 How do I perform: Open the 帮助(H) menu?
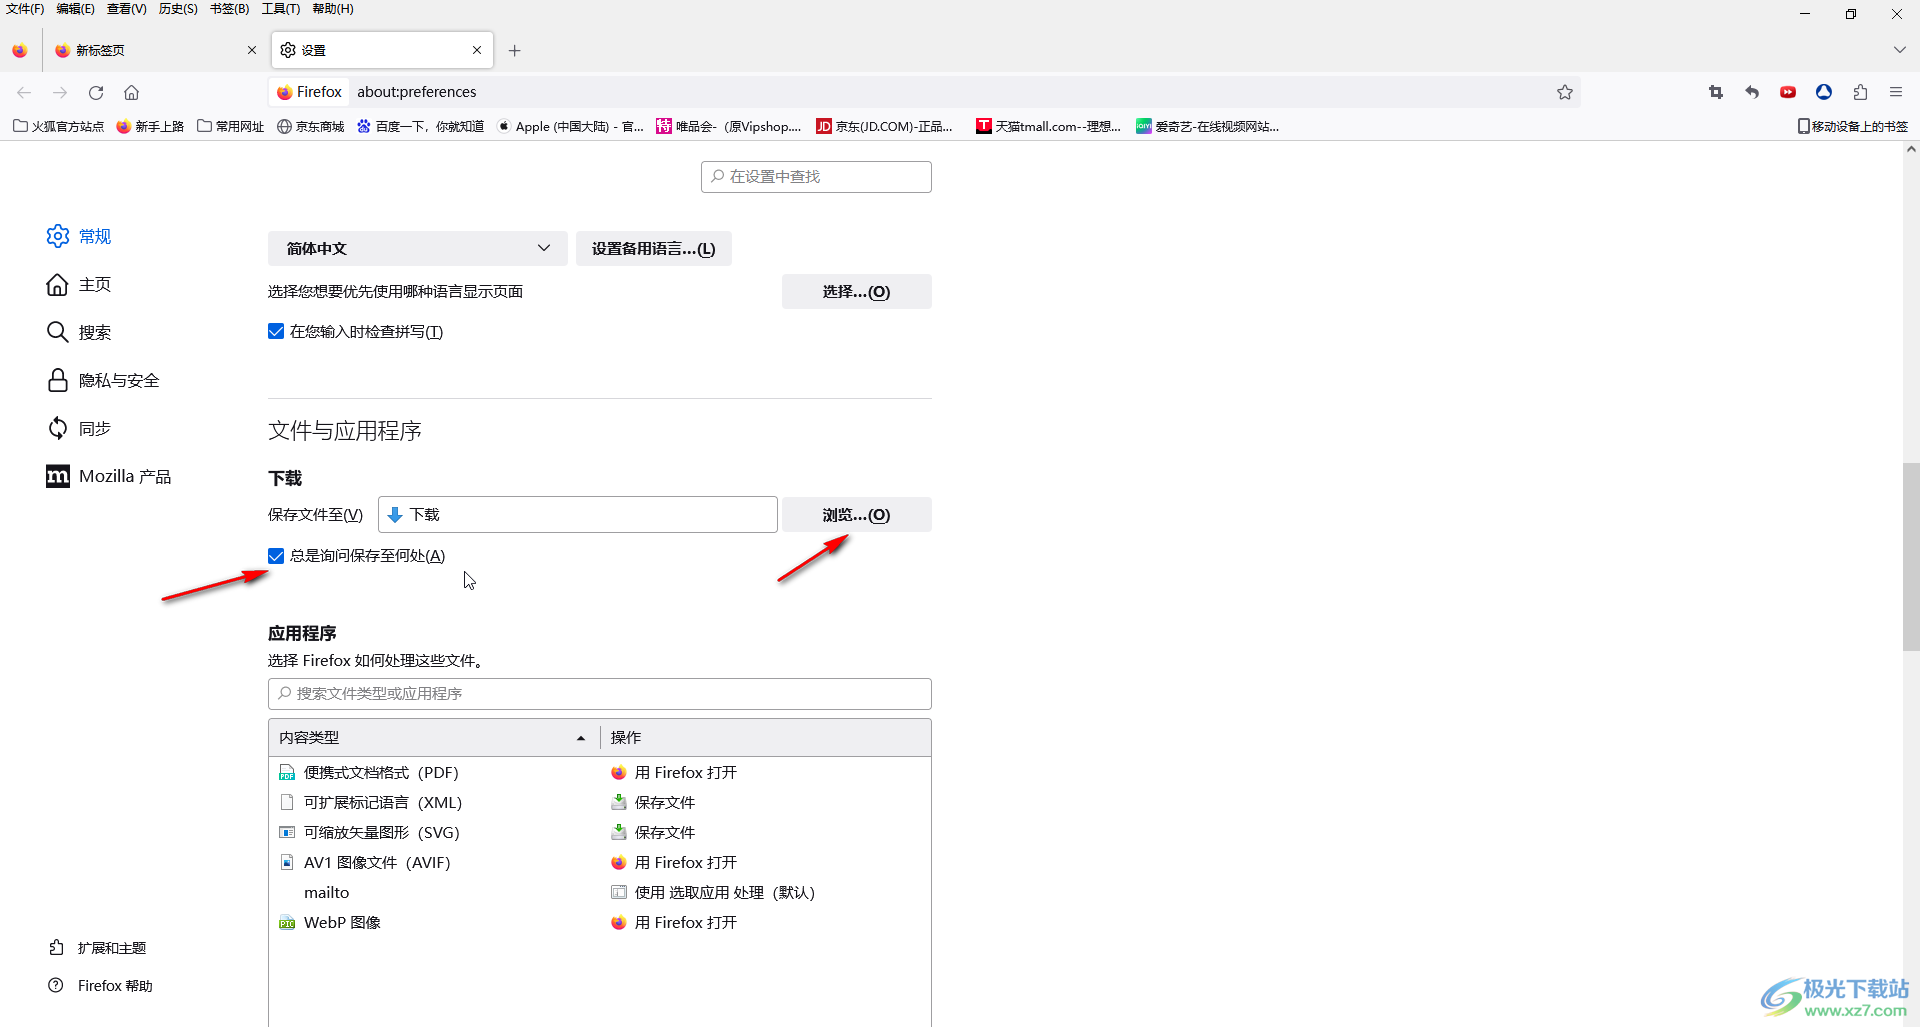click(333, 9)
